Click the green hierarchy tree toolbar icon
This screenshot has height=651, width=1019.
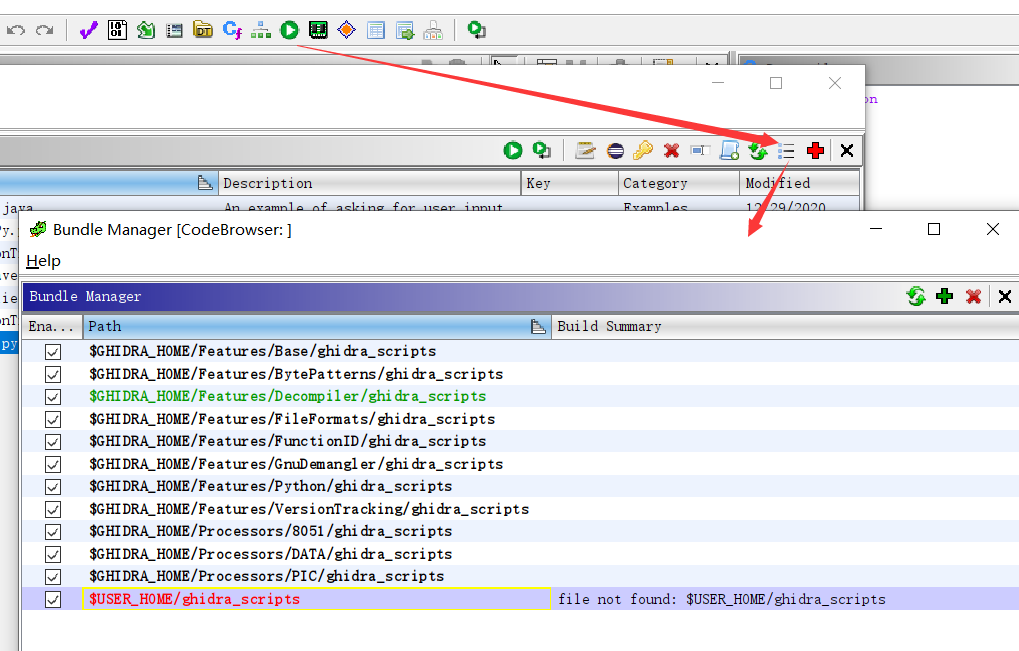pos(261,30)
